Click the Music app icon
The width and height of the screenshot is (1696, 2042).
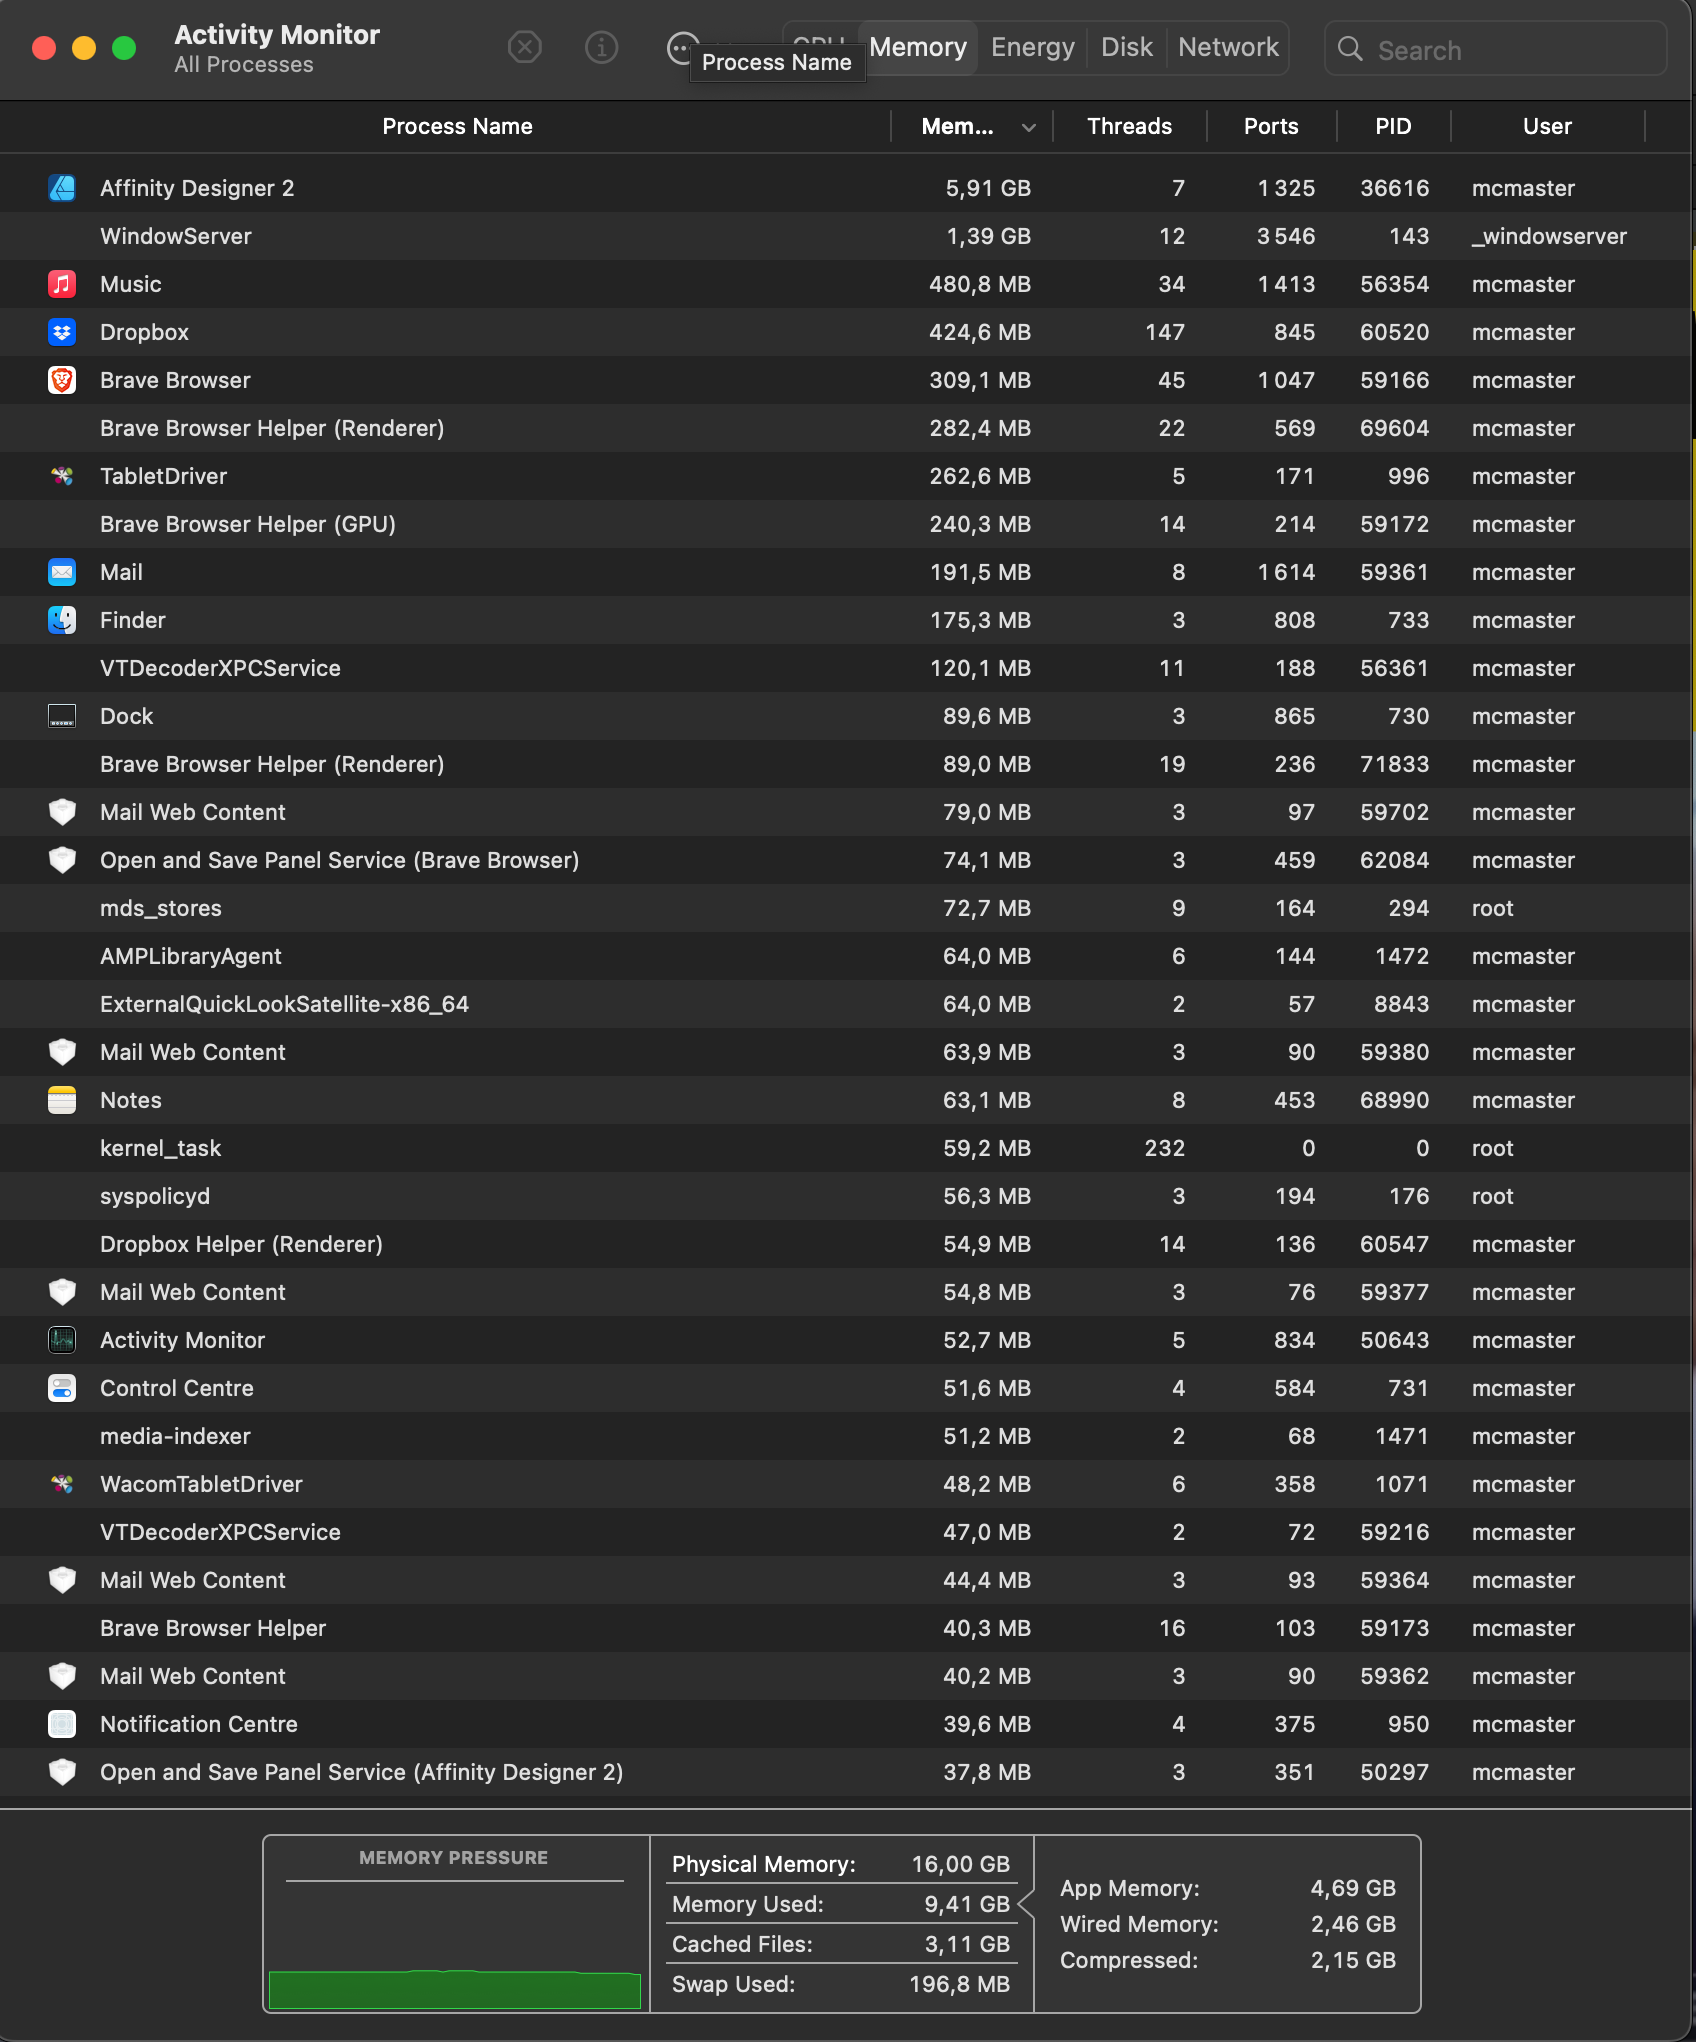click(62, 284)
